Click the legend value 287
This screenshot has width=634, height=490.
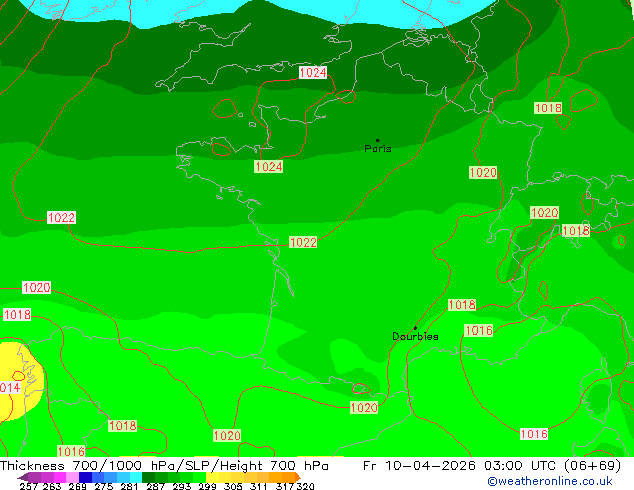[155, 486]
